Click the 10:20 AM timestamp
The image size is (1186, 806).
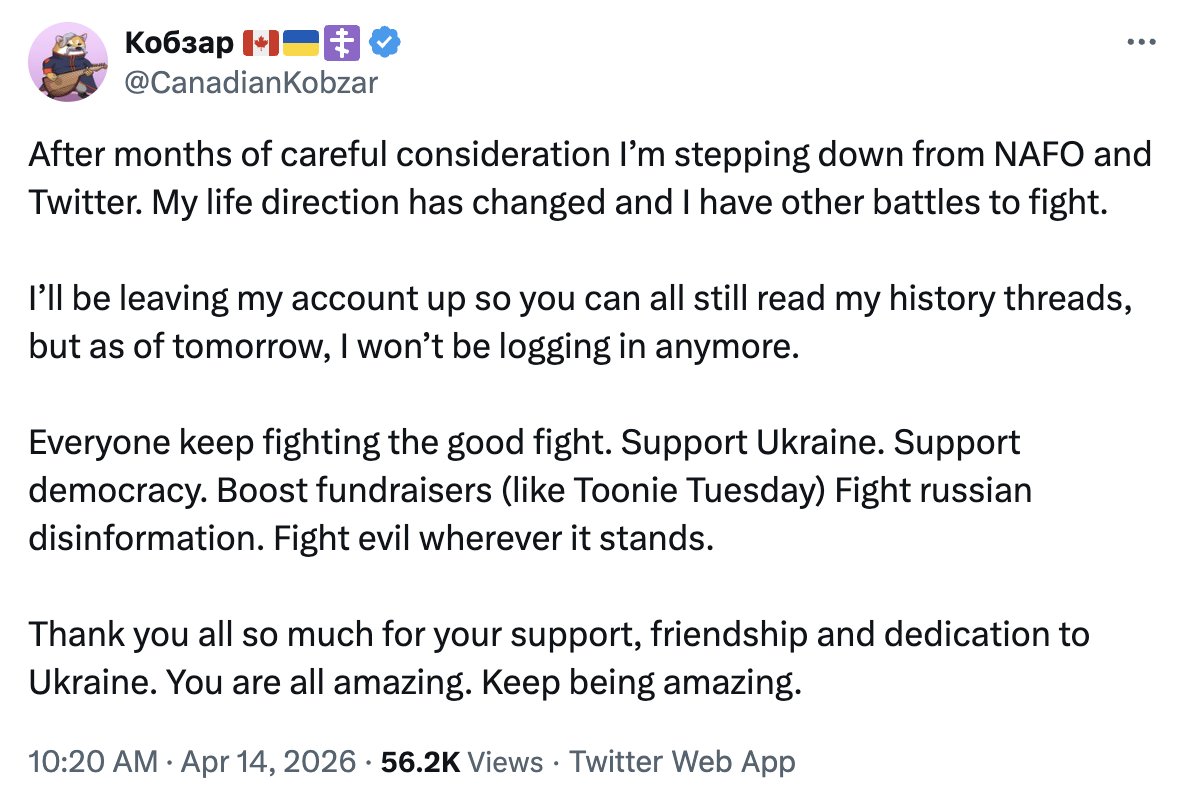click(93, 762)
